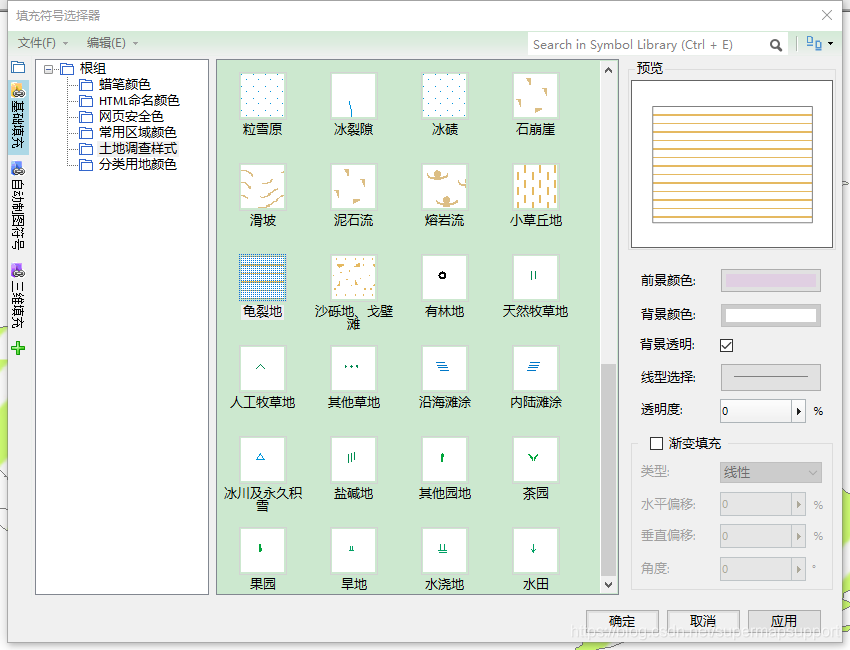Select the 茶园 fill symbol
Viewport: 850px width, 650px height.
[535, 459]
